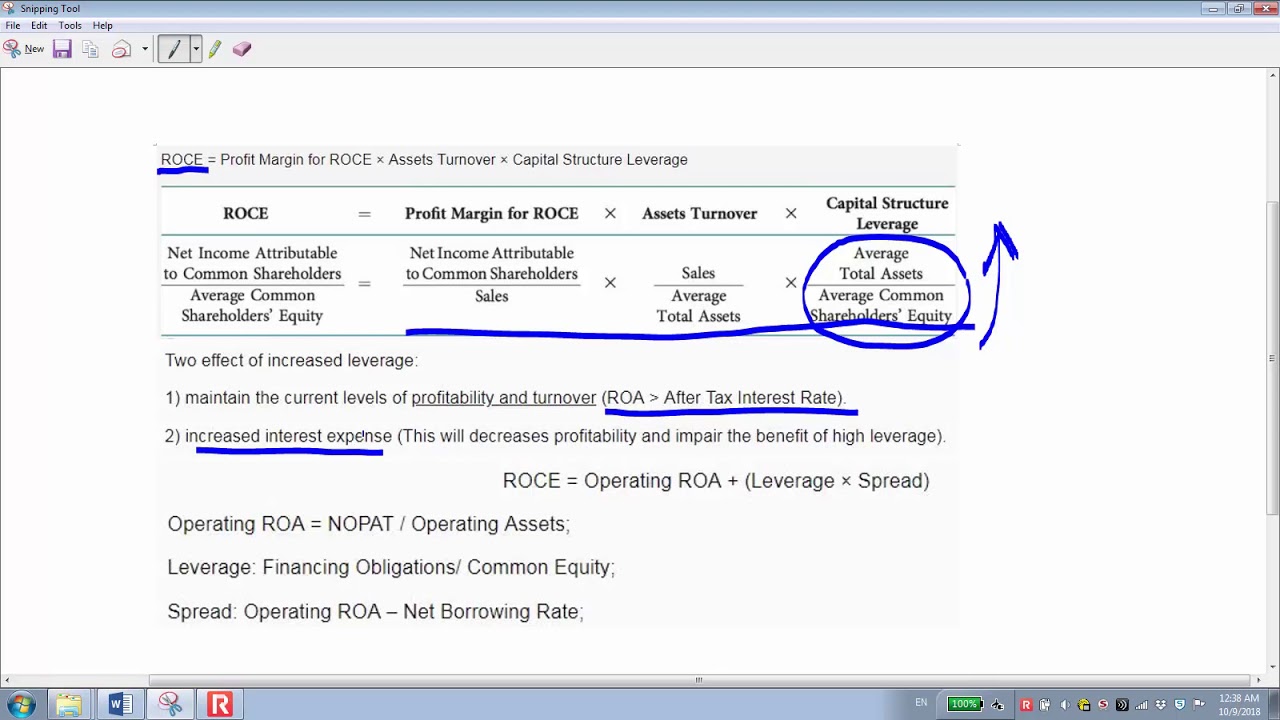Open the network signal bars icon
Screen dimensions: 1280x720
(1141, 705)
